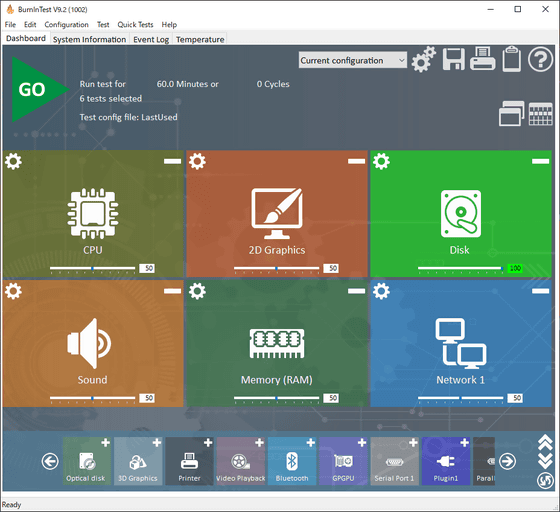Remove the Sound test with its minus

(x=172, y=291)
